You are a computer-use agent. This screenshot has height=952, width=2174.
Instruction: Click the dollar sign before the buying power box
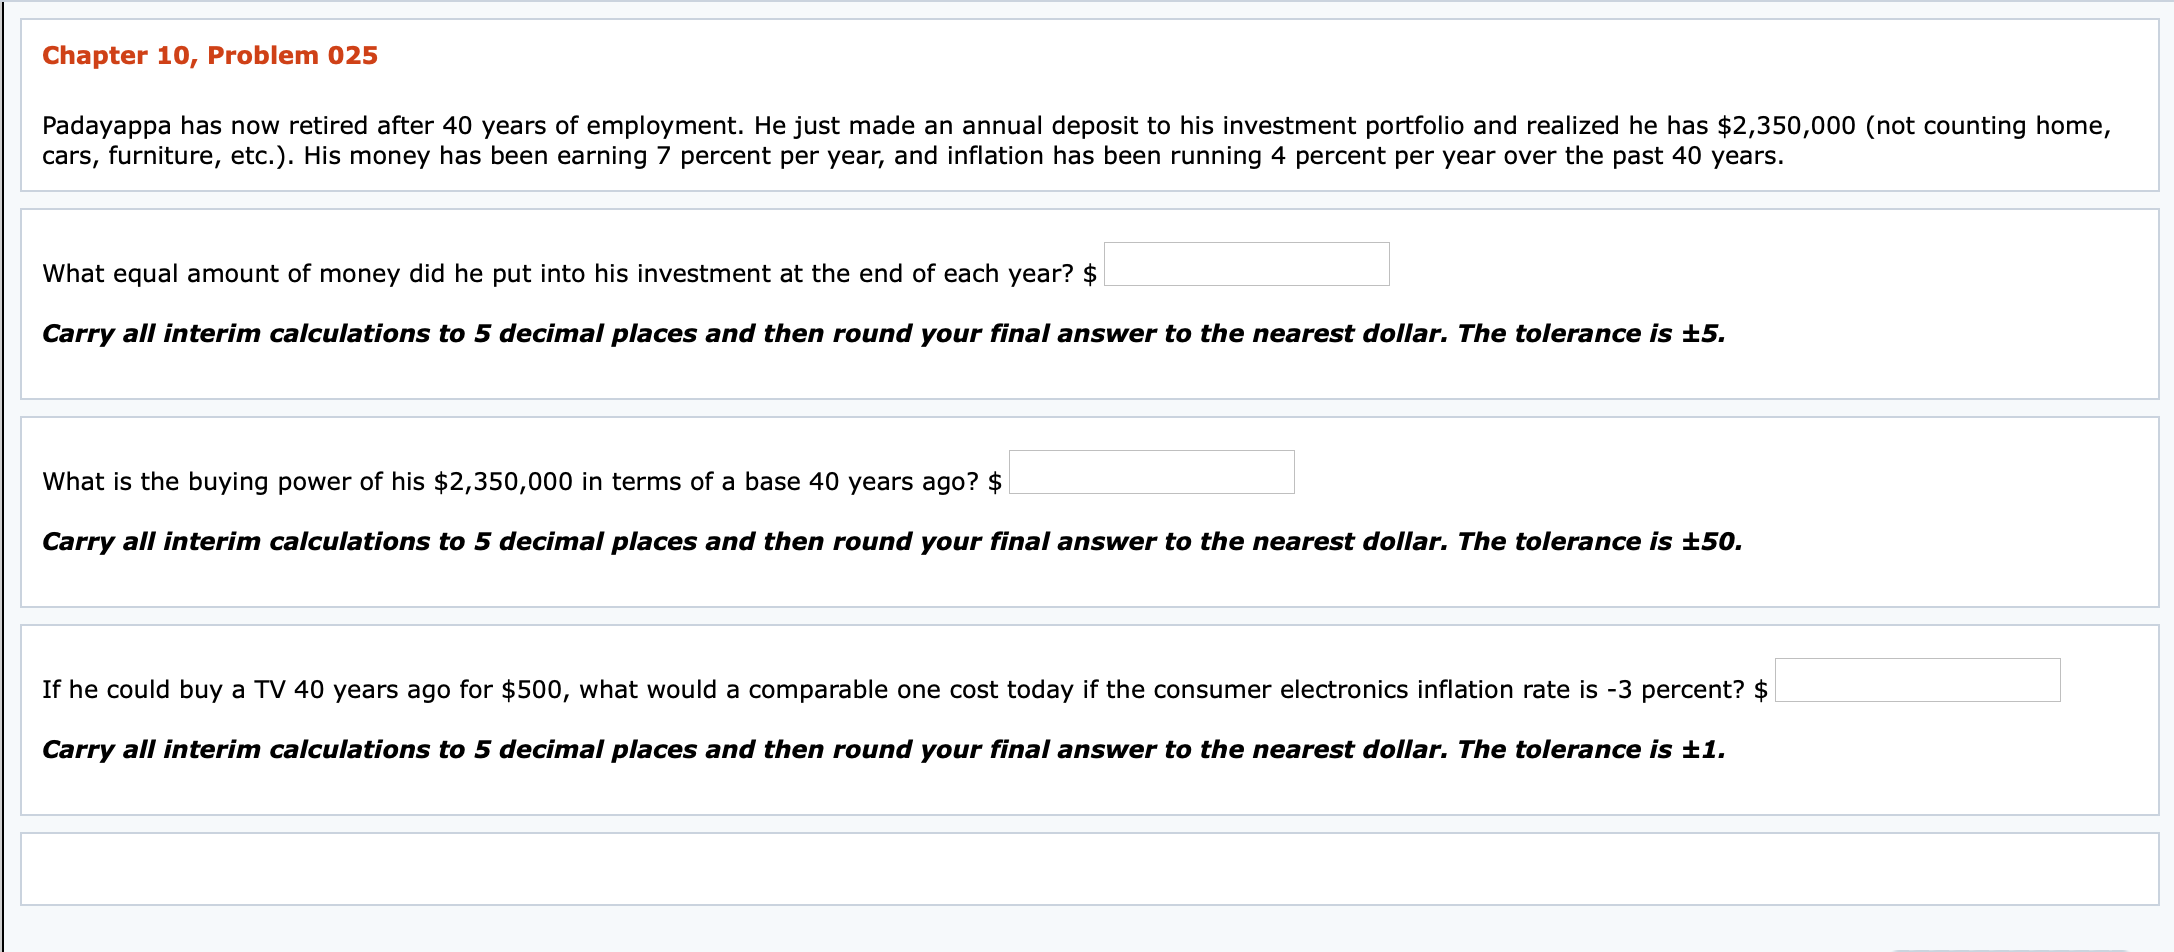(994, 481)
